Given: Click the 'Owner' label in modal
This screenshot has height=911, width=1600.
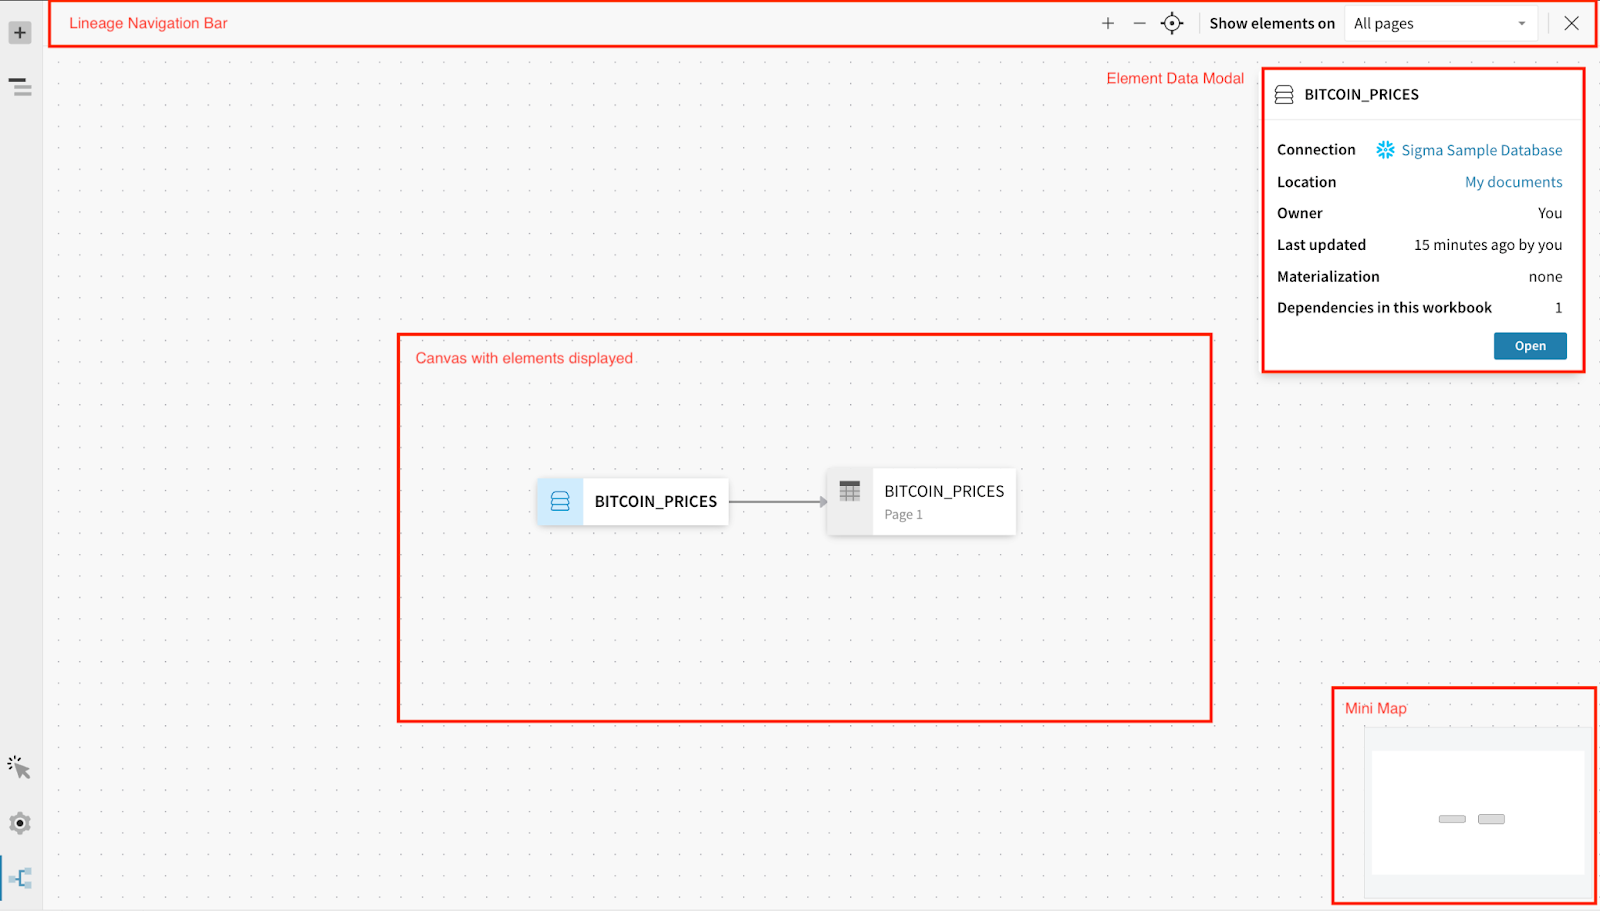Looking at the screenshot, I should (1300, 213).
